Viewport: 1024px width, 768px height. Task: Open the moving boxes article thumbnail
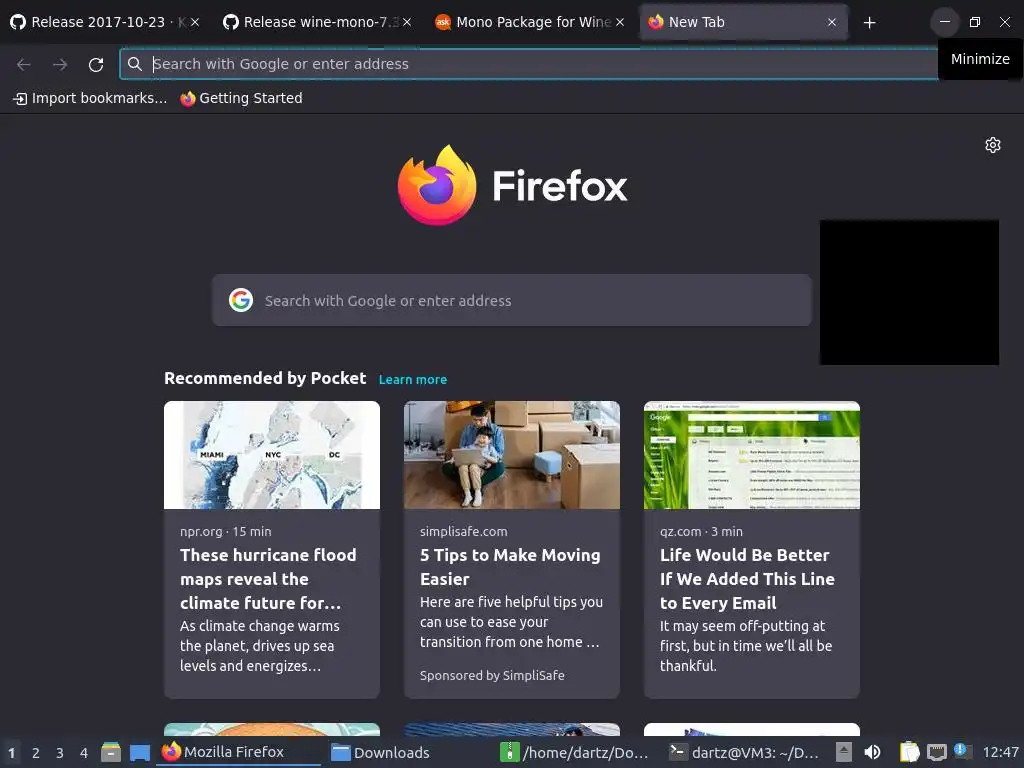click(511, 455)
